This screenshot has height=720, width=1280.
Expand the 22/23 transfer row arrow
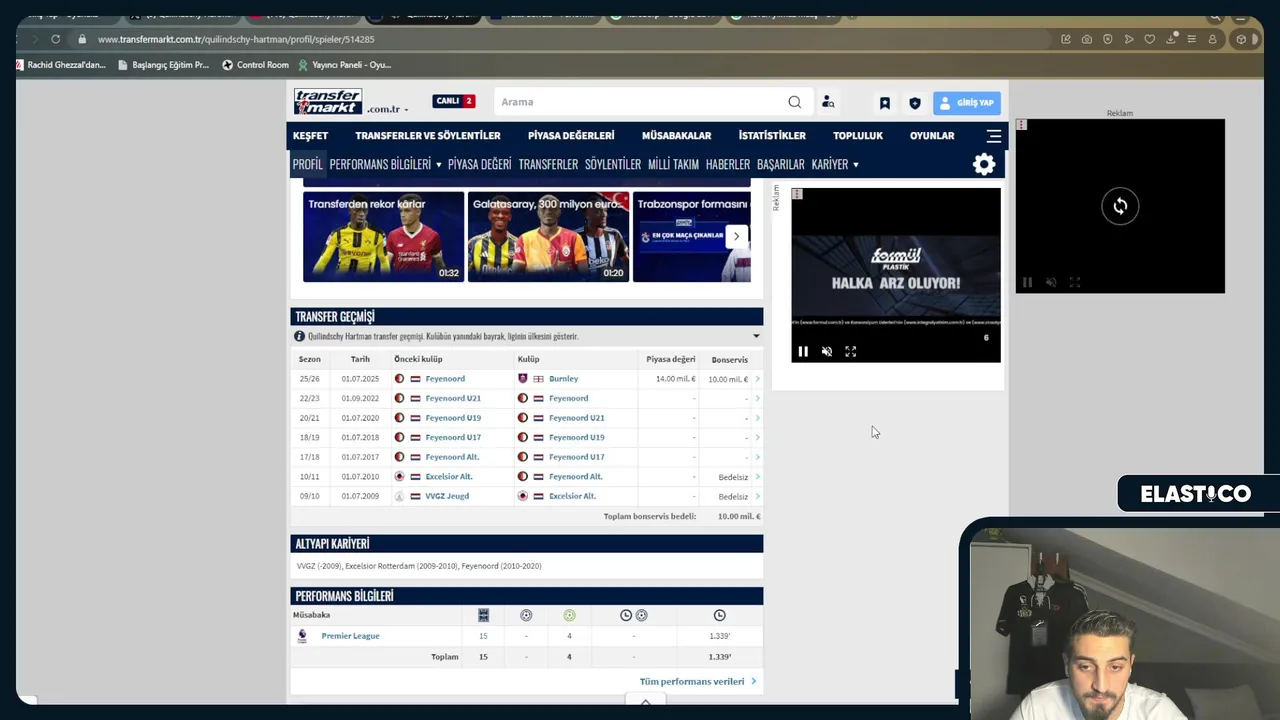pyautogui.click(x=757, y=398)
